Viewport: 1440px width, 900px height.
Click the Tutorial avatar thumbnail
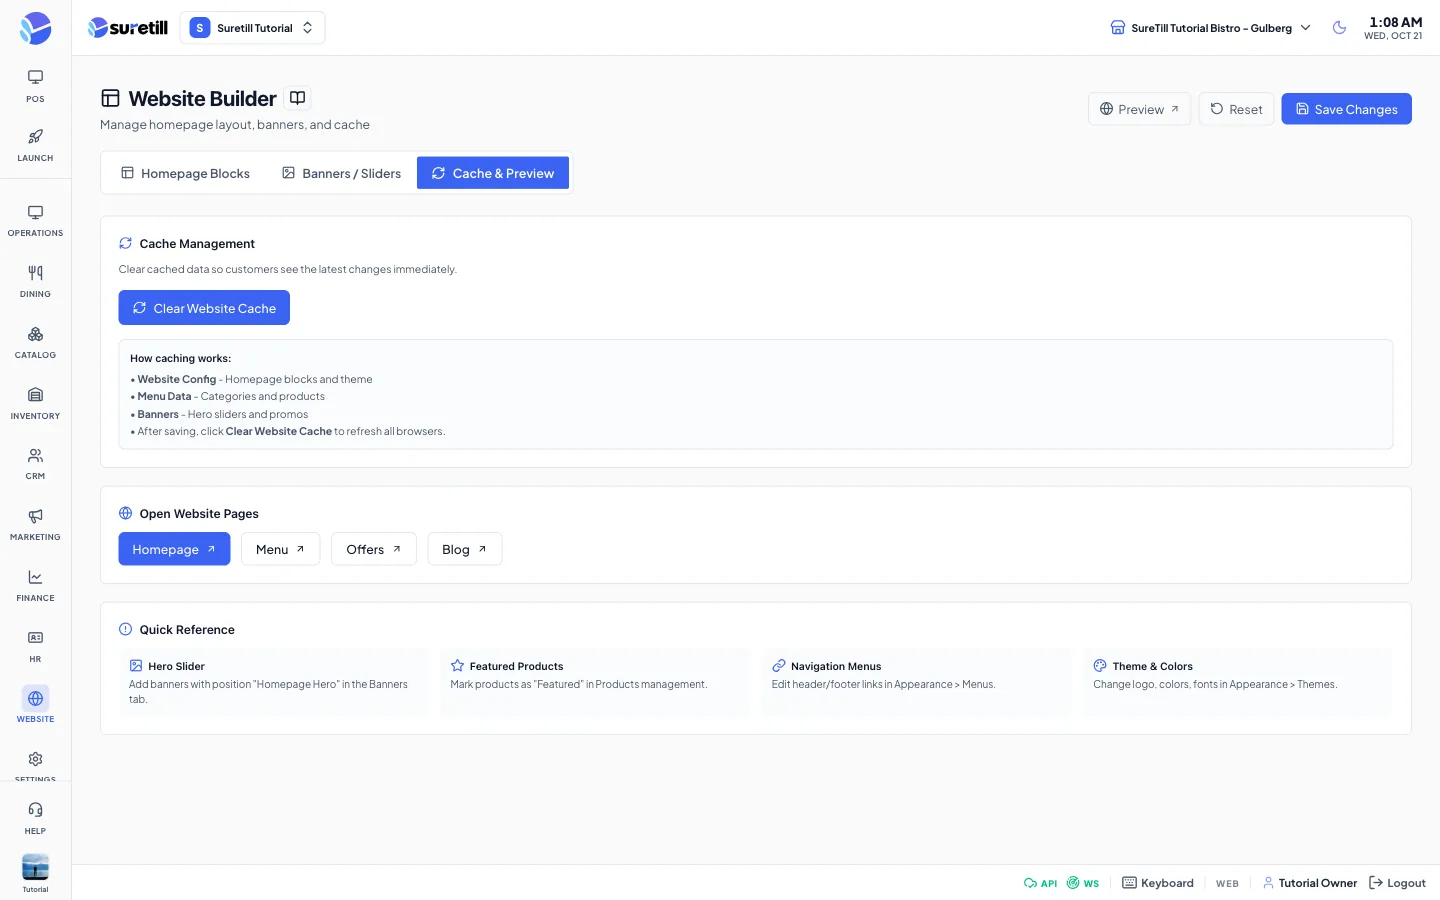(35, 868)
